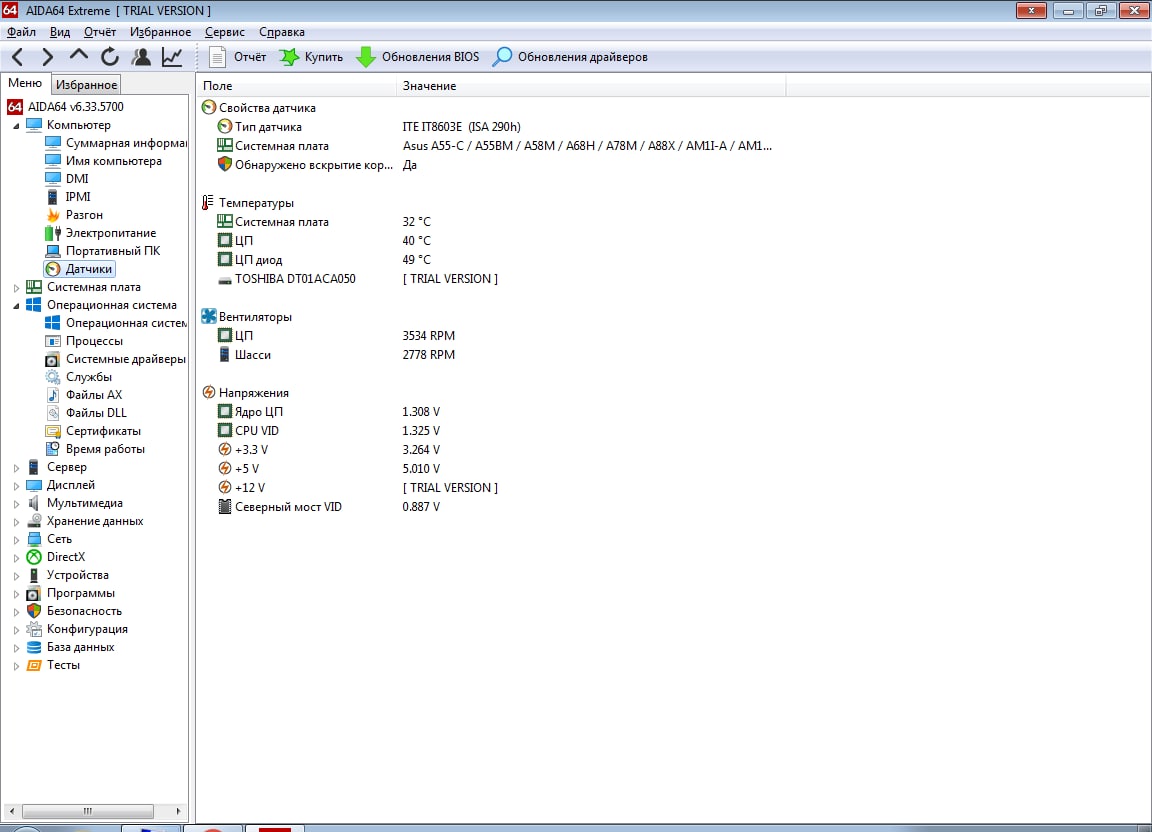1152x832 pixels.
Task: Select the Устройства tree item
Action: pos(68,575)
